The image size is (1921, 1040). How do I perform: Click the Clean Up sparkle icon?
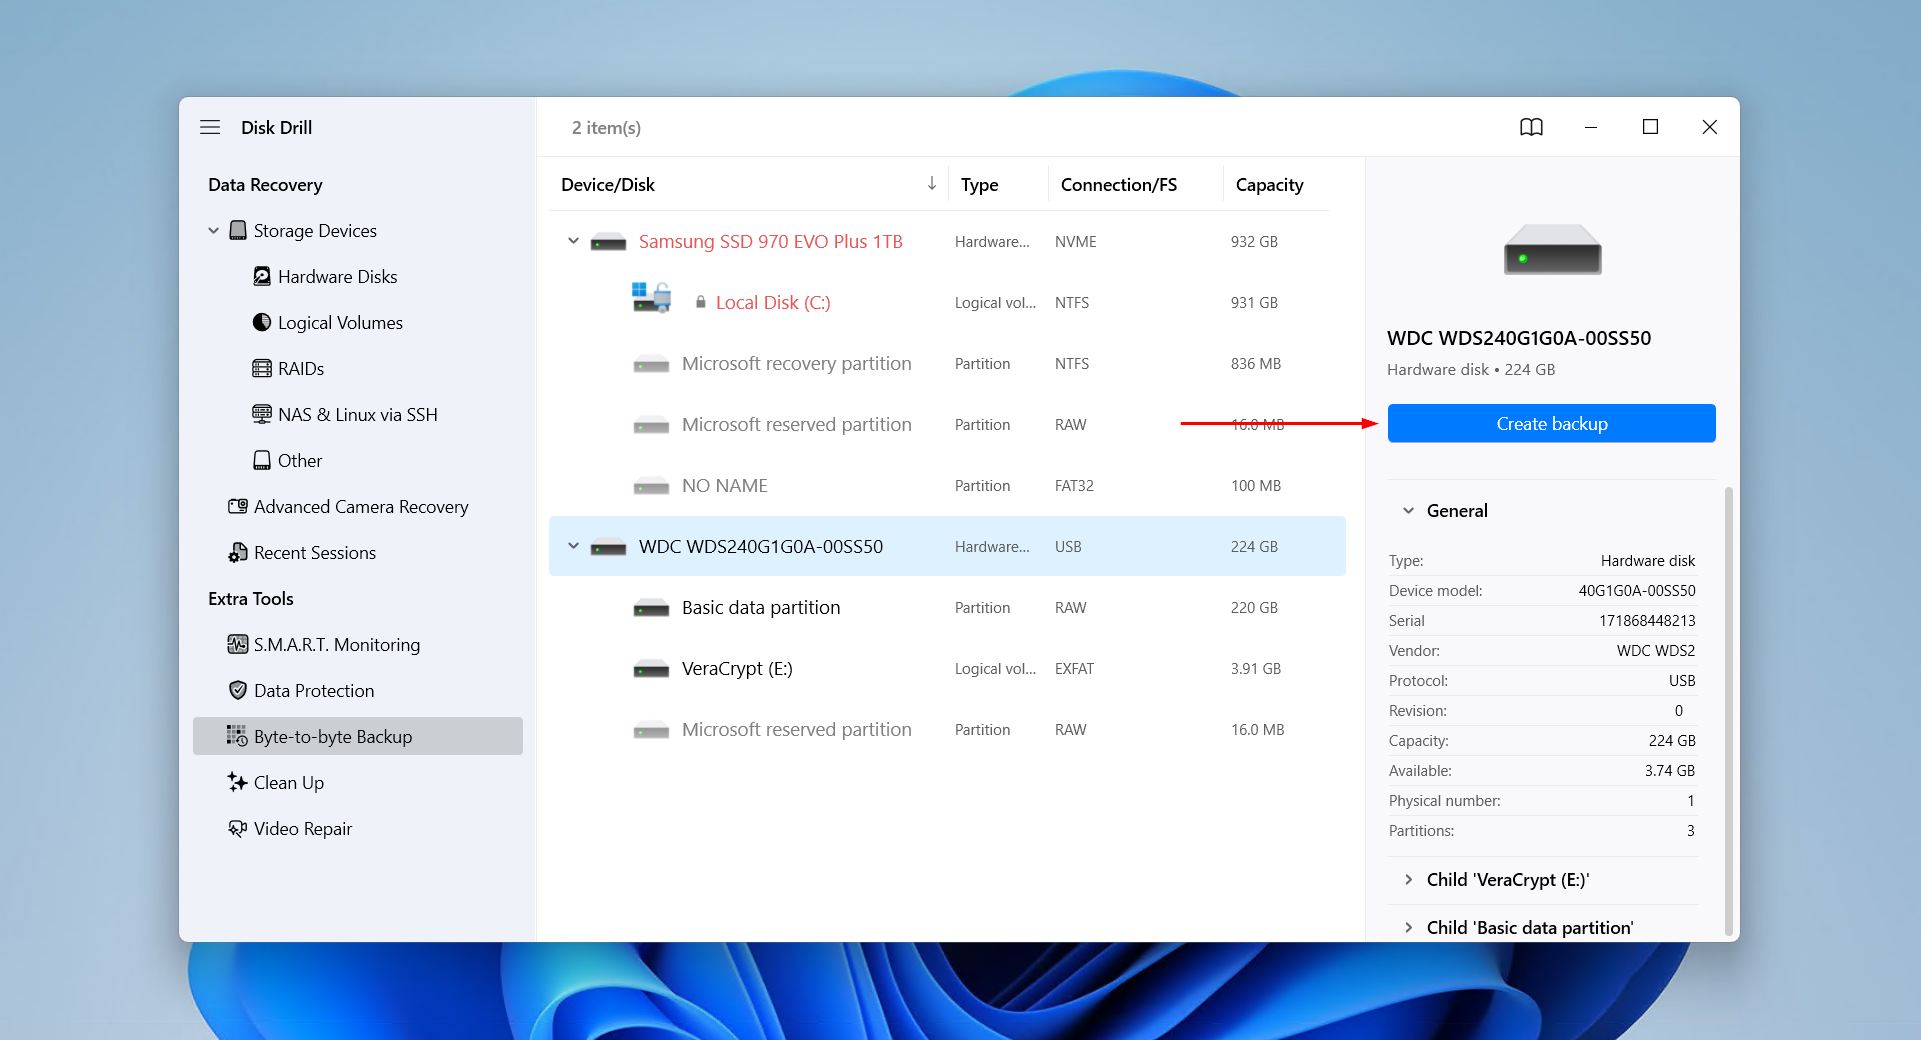click(x=237, y=782)
